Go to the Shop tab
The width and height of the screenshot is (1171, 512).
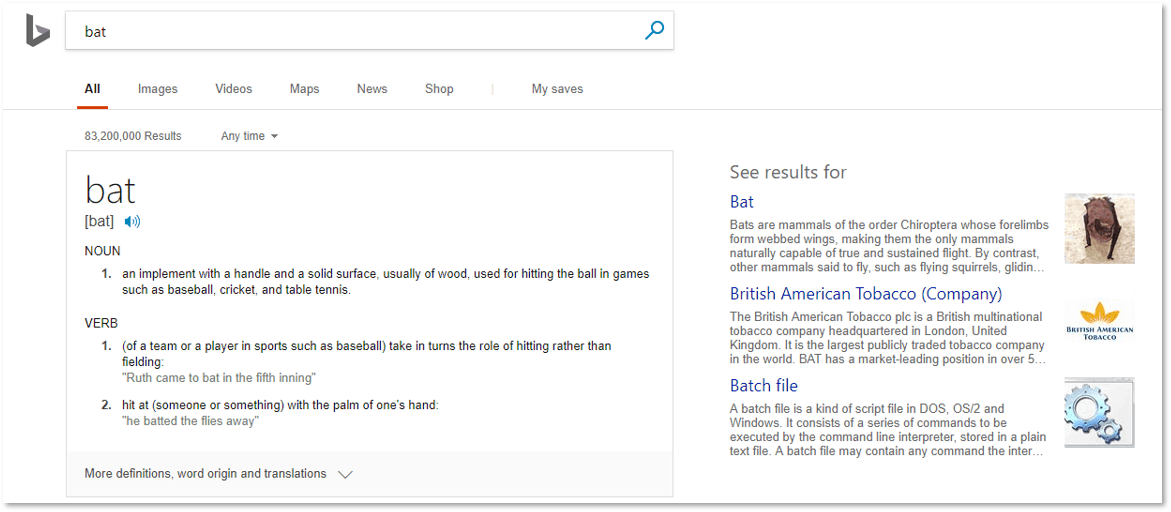[439, 89]
